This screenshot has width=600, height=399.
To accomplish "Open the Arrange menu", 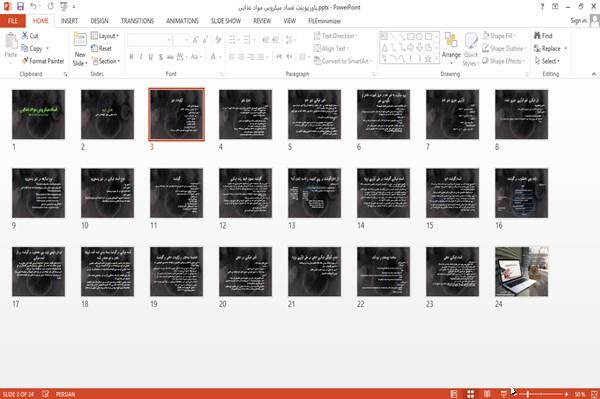I will (451, 49).
